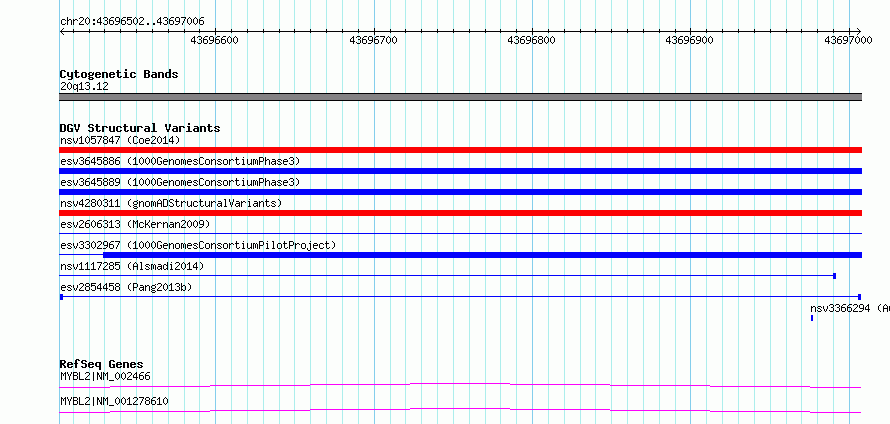Click the small nsv3366294 variant marker

coord(812,318)
